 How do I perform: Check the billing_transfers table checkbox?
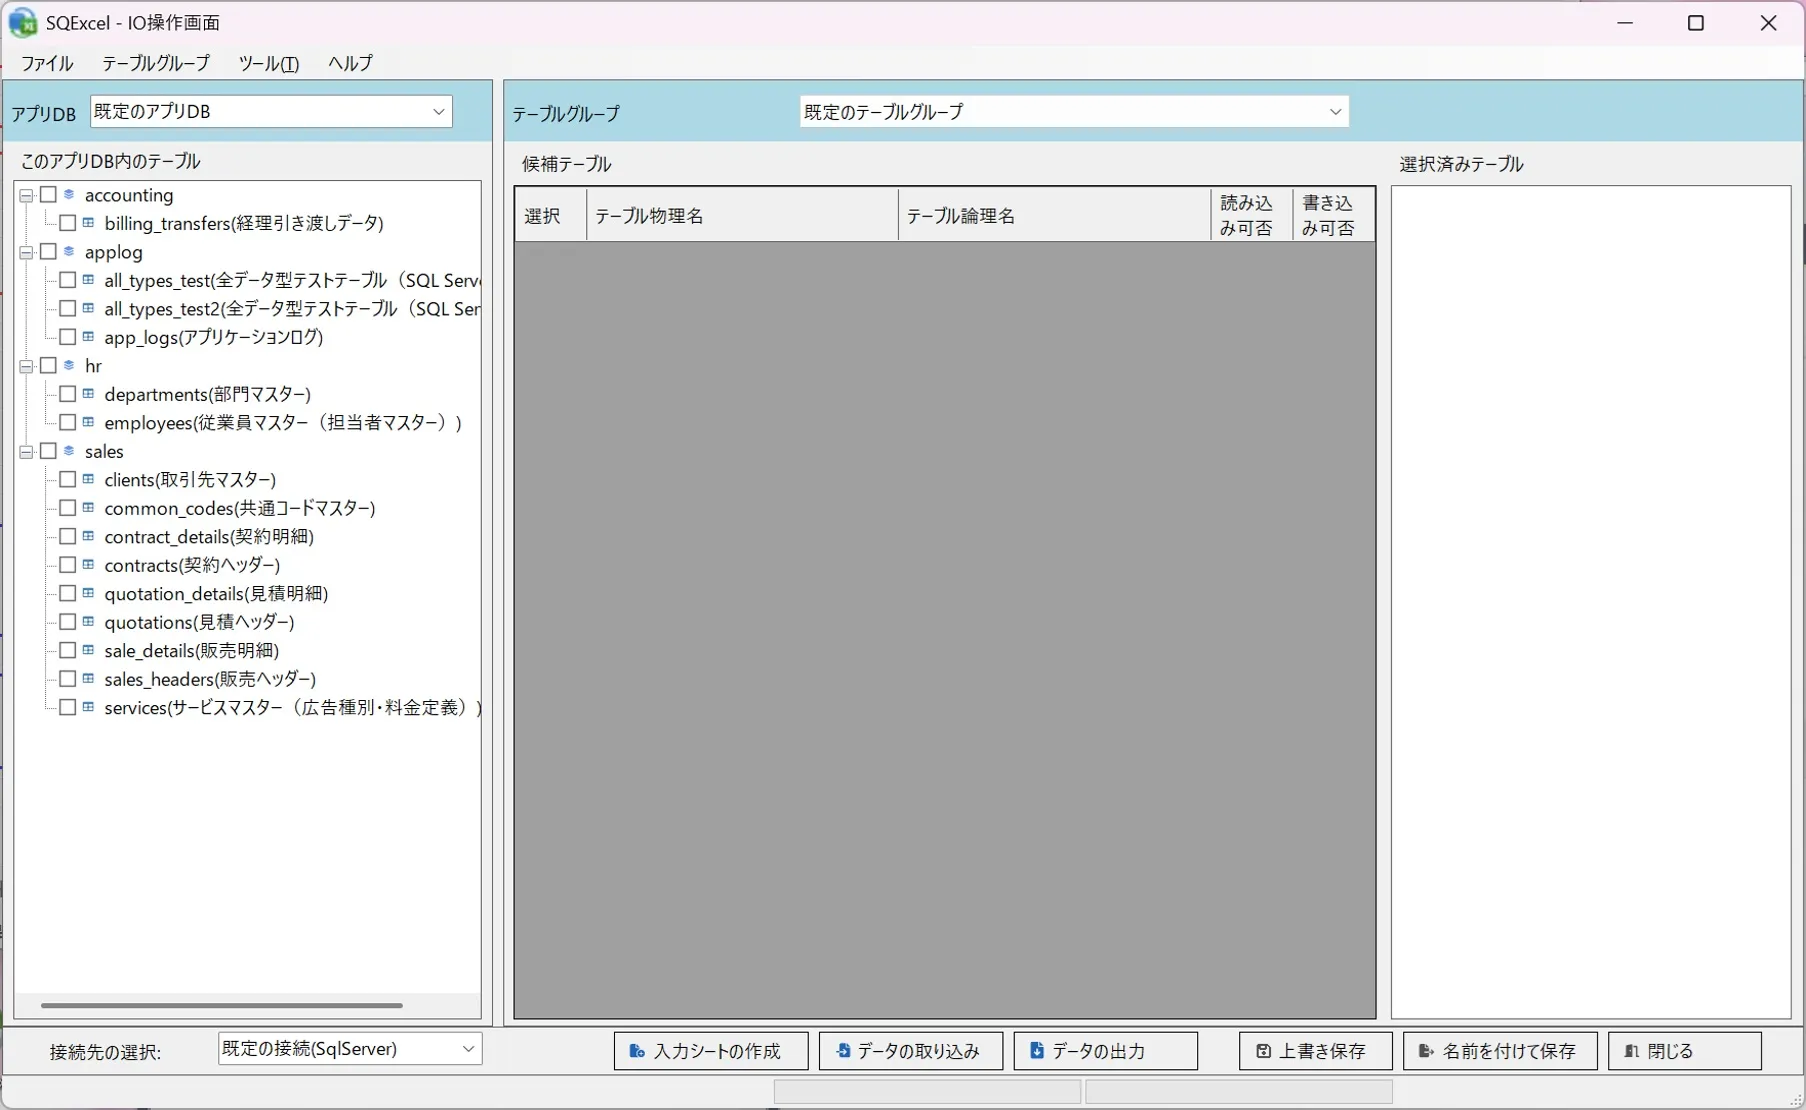68,223
